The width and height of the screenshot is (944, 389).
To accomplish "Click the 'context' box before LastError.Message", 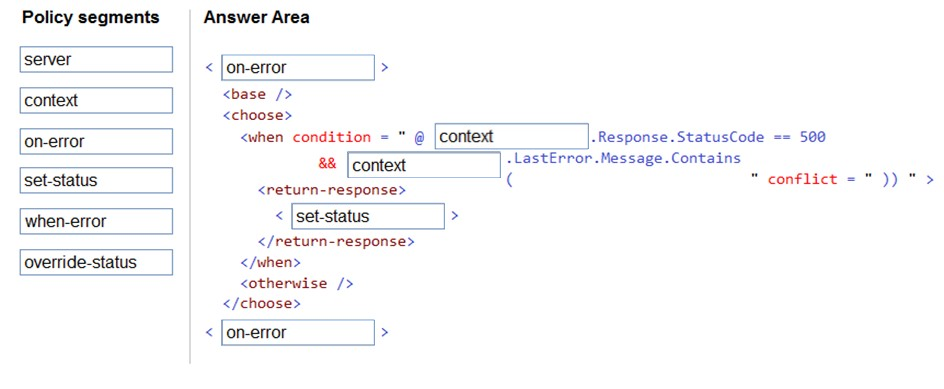I will tap(424, 165).
